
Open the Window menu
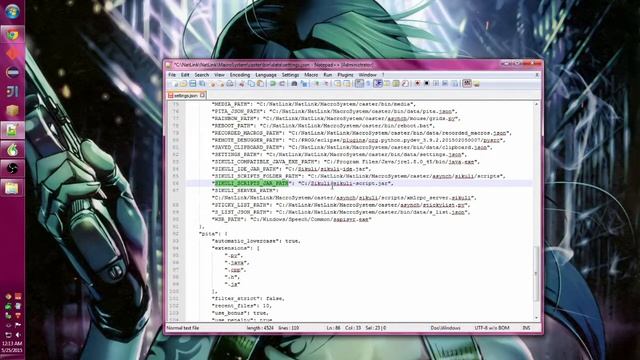coord(367,75)
